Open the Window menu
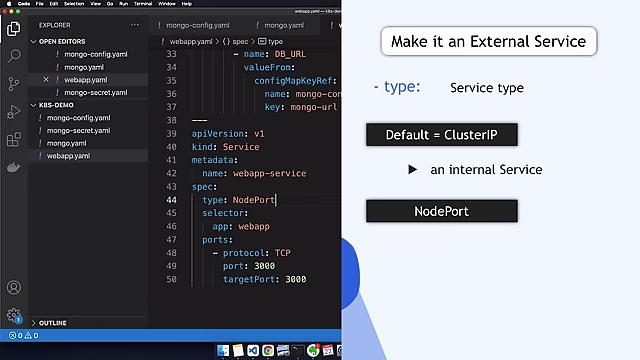The height and width of the screenshot is (360, 640). [167, 4]
